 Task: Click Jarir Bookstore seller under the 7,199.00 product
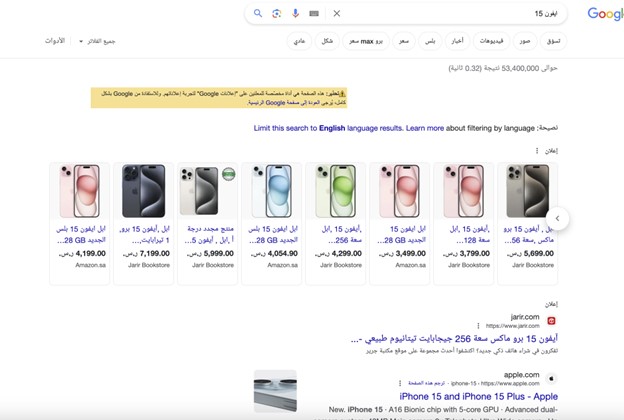[x=149, y=265]
